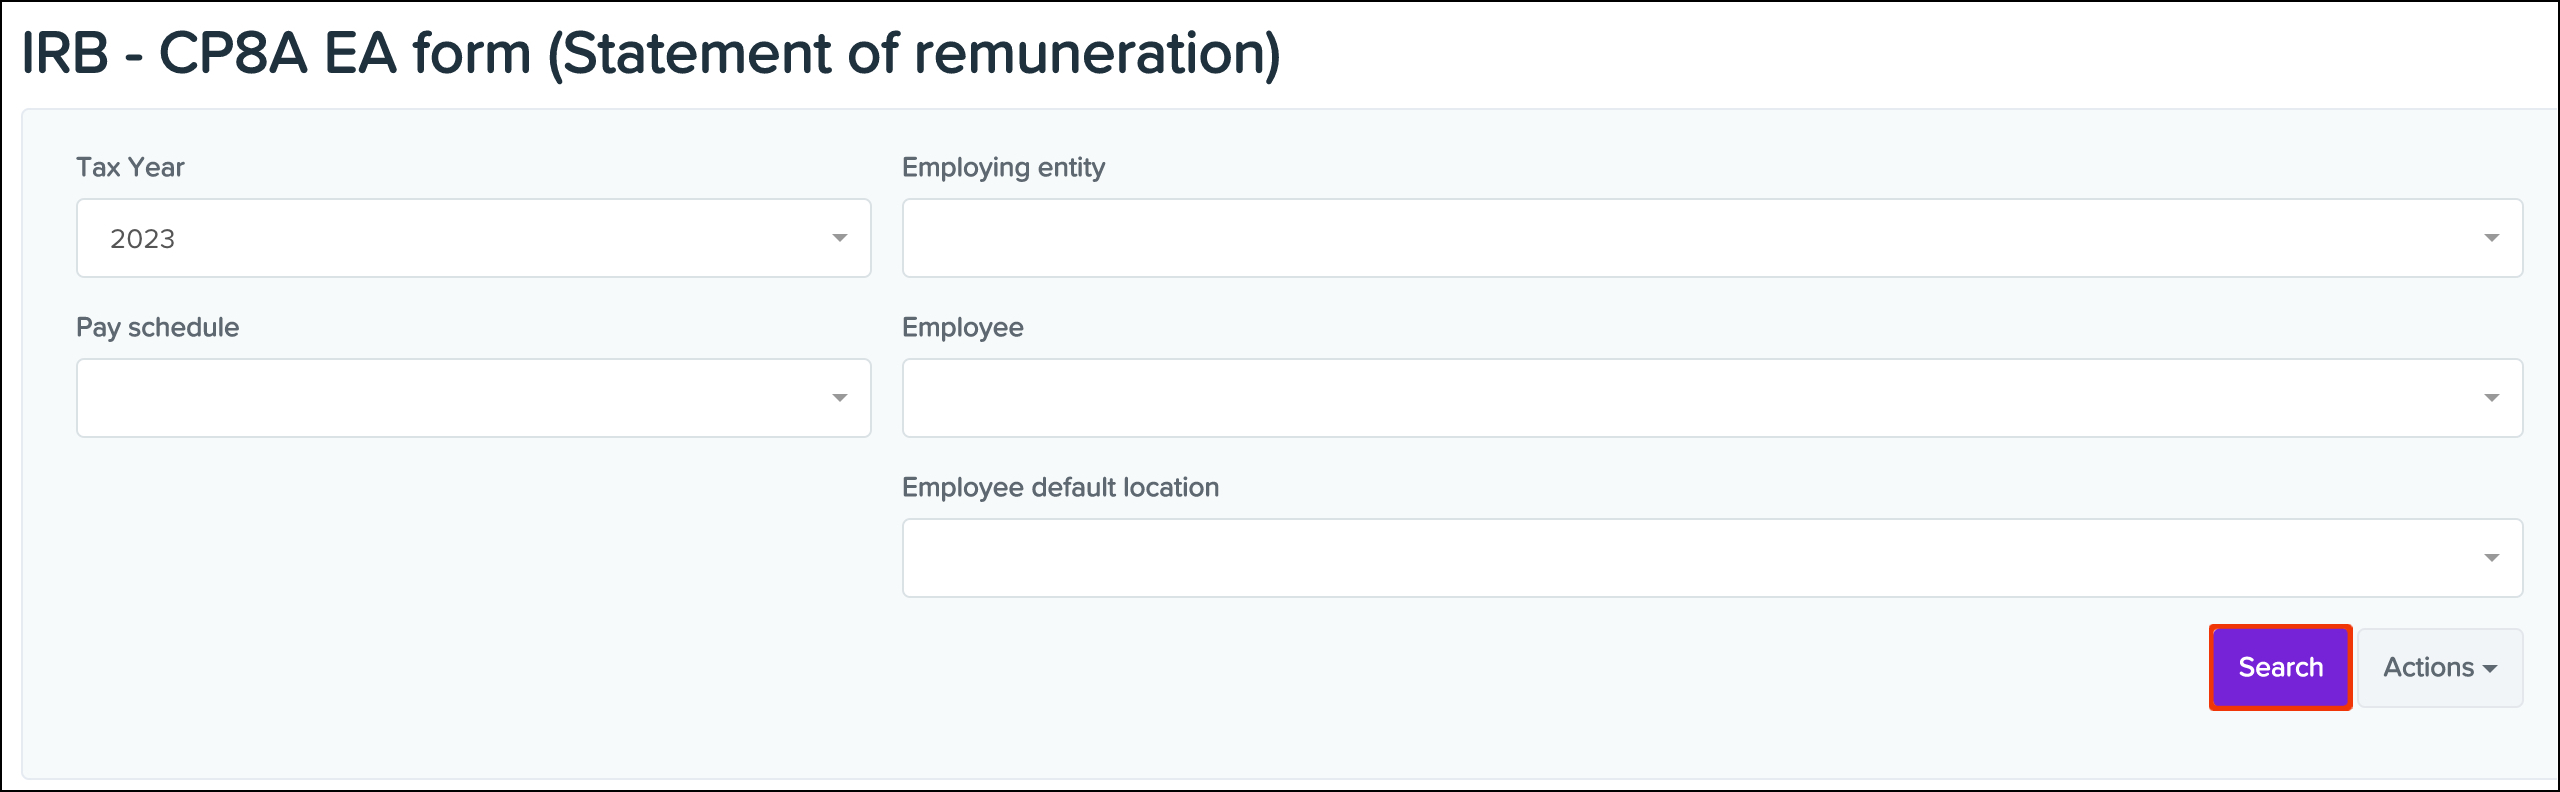Image resolution: width=2560 pixels, height=792 pixels.
Task: Click the Employee dropdown arrow
Action: [2492, 398]
